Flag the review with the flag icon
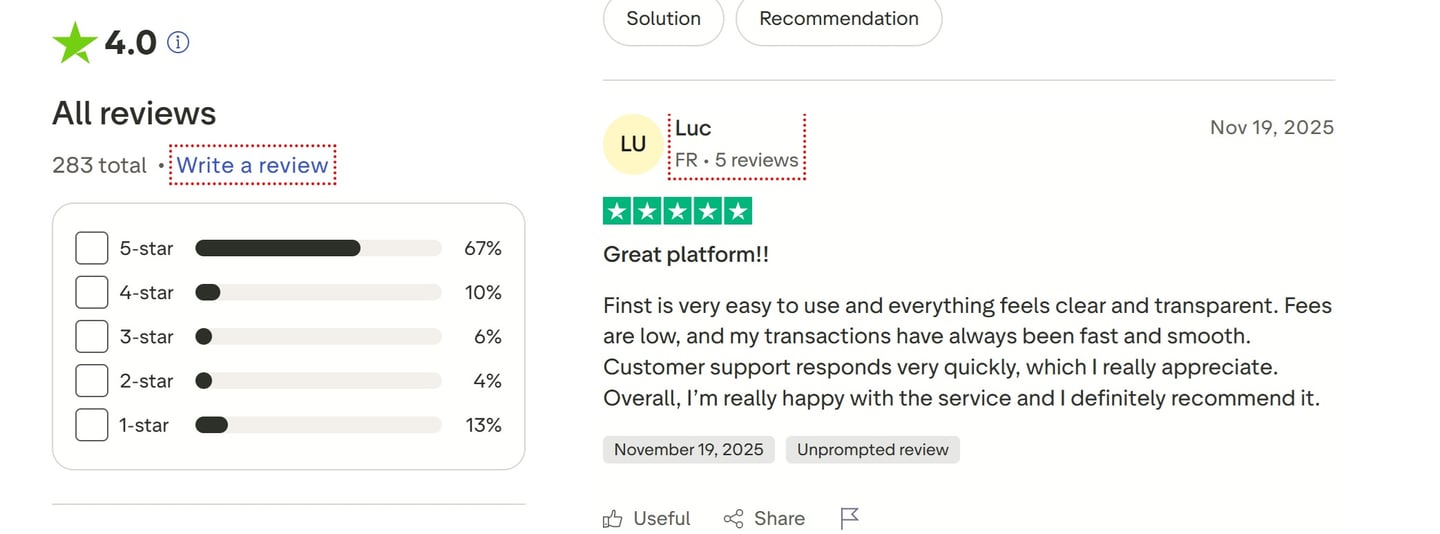Image resolution: width=1440 pixels, height=534 pixels. [x=849, y=518]
